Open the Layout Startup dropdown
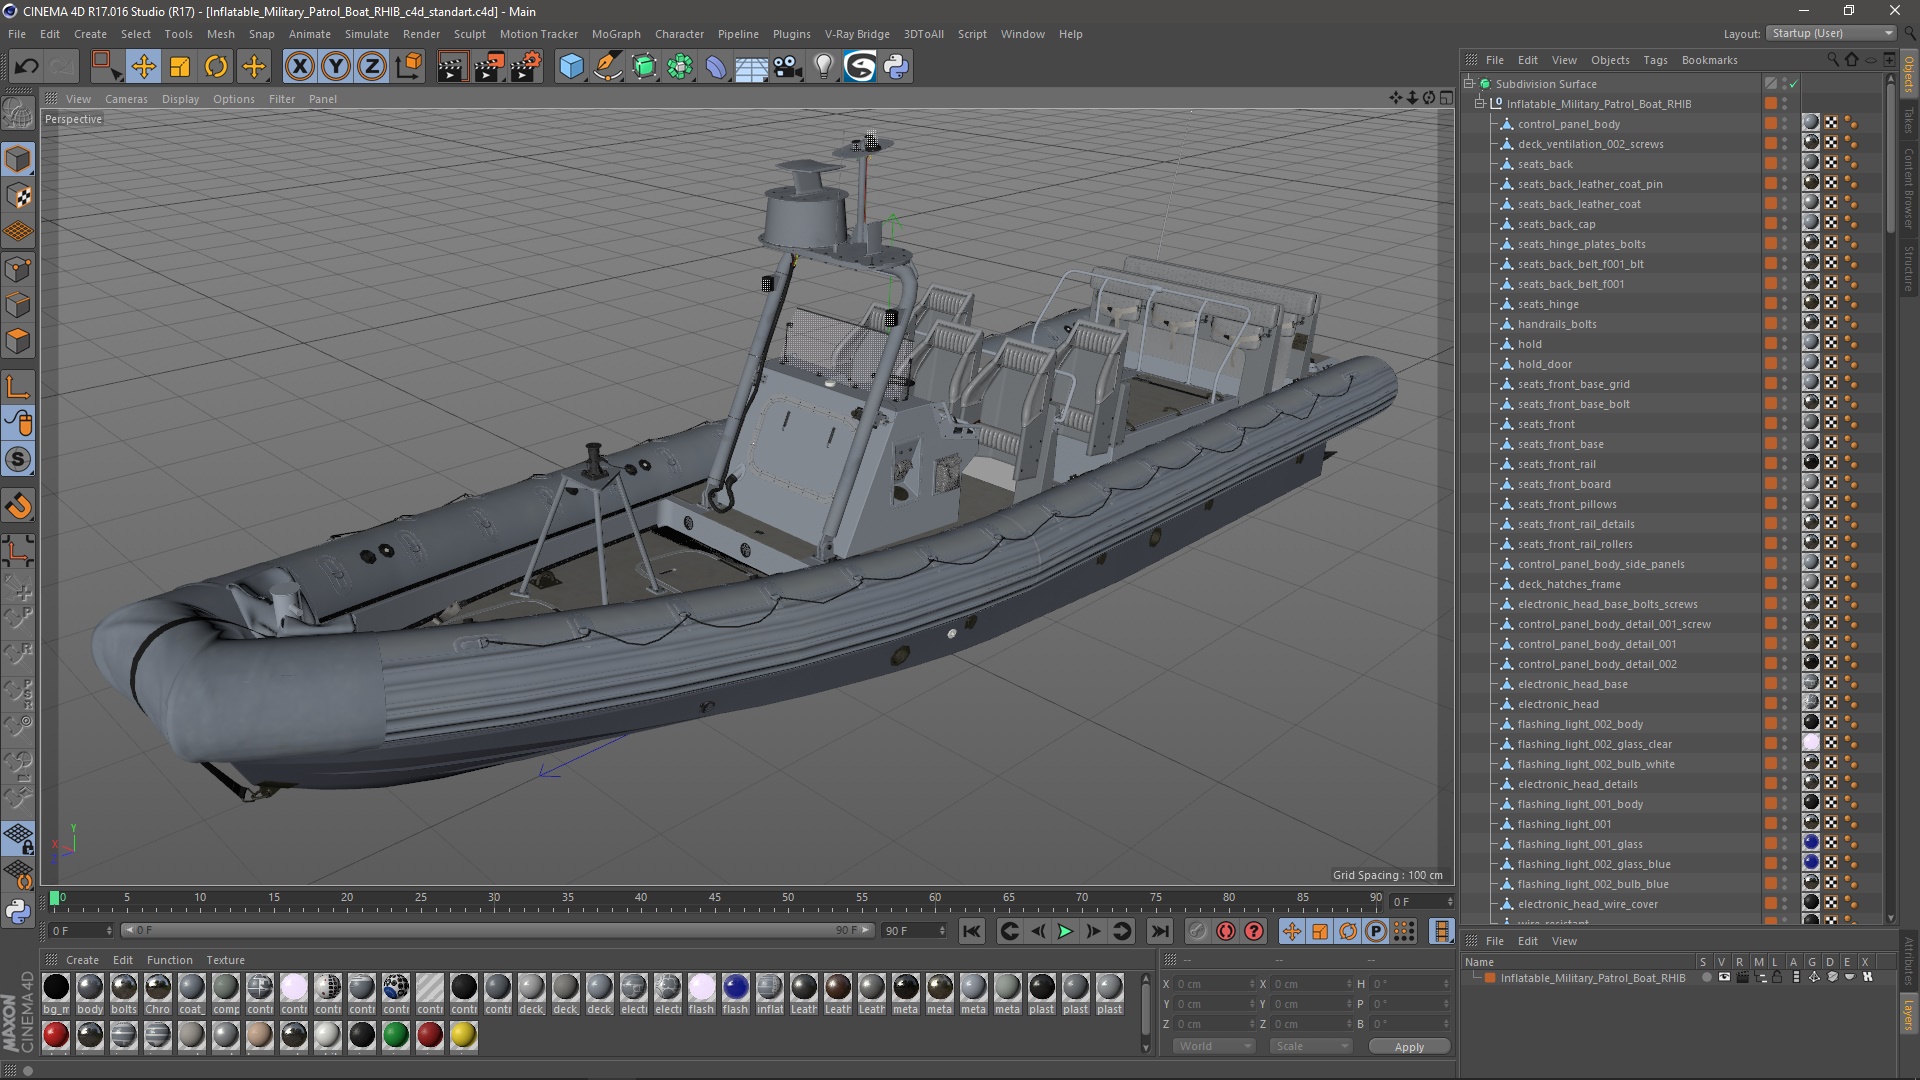 [x=1832, y=33]
